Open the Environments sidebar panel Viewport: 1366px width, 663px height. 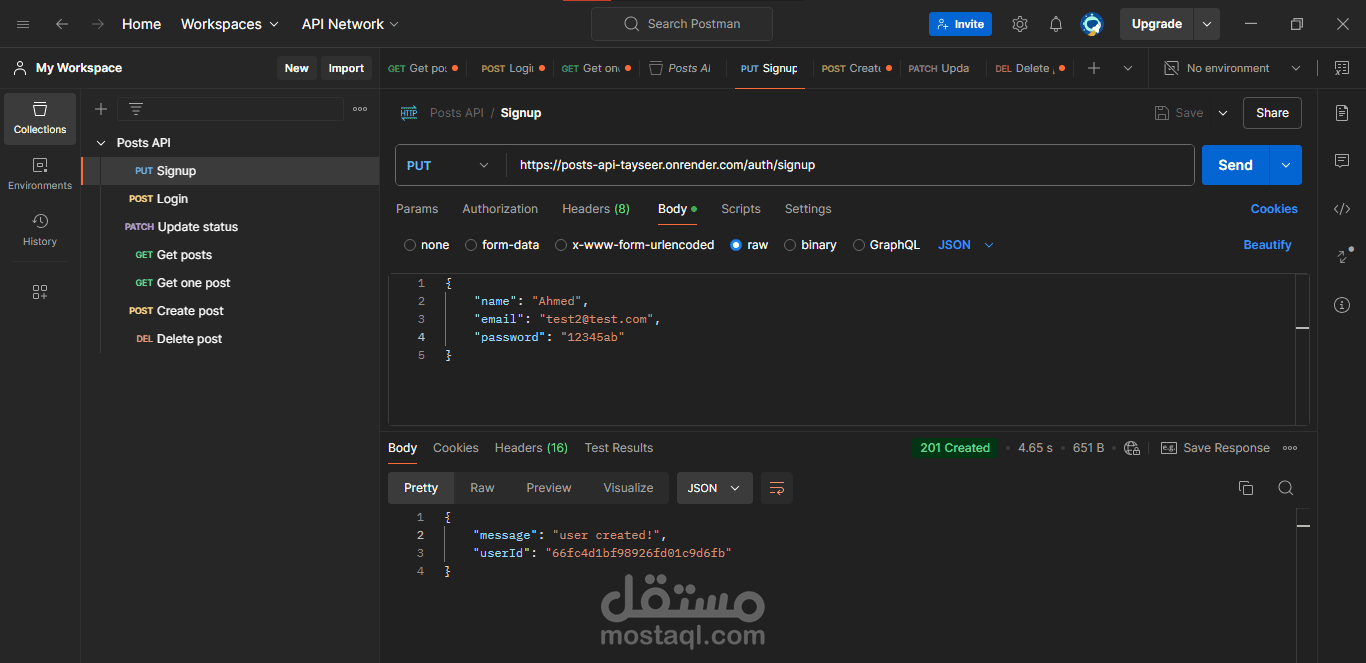point(40,174)
